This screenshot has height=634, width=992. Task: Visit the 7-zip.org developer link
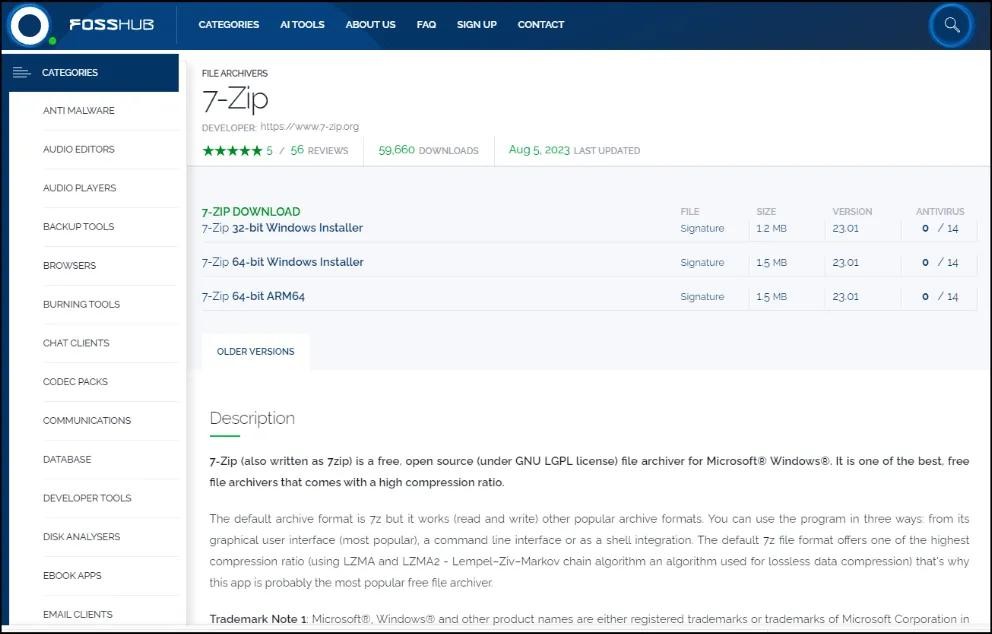coord(309,127)
